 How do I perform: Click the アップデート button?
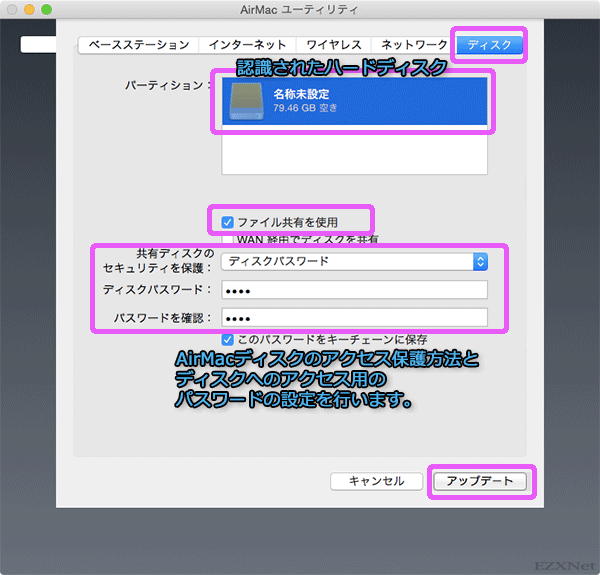[x=480, y=481]
